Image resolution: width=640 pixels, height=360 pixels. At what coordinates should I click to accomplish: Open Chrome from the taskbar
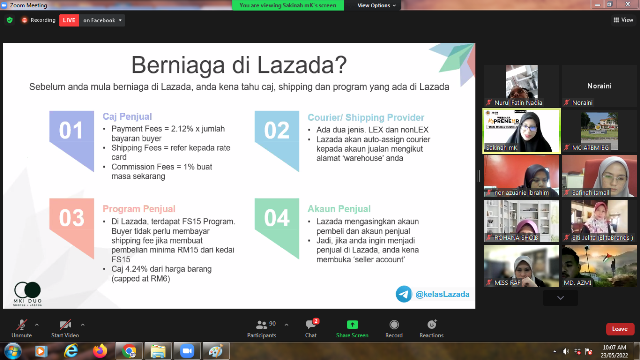tap(129, 351)
